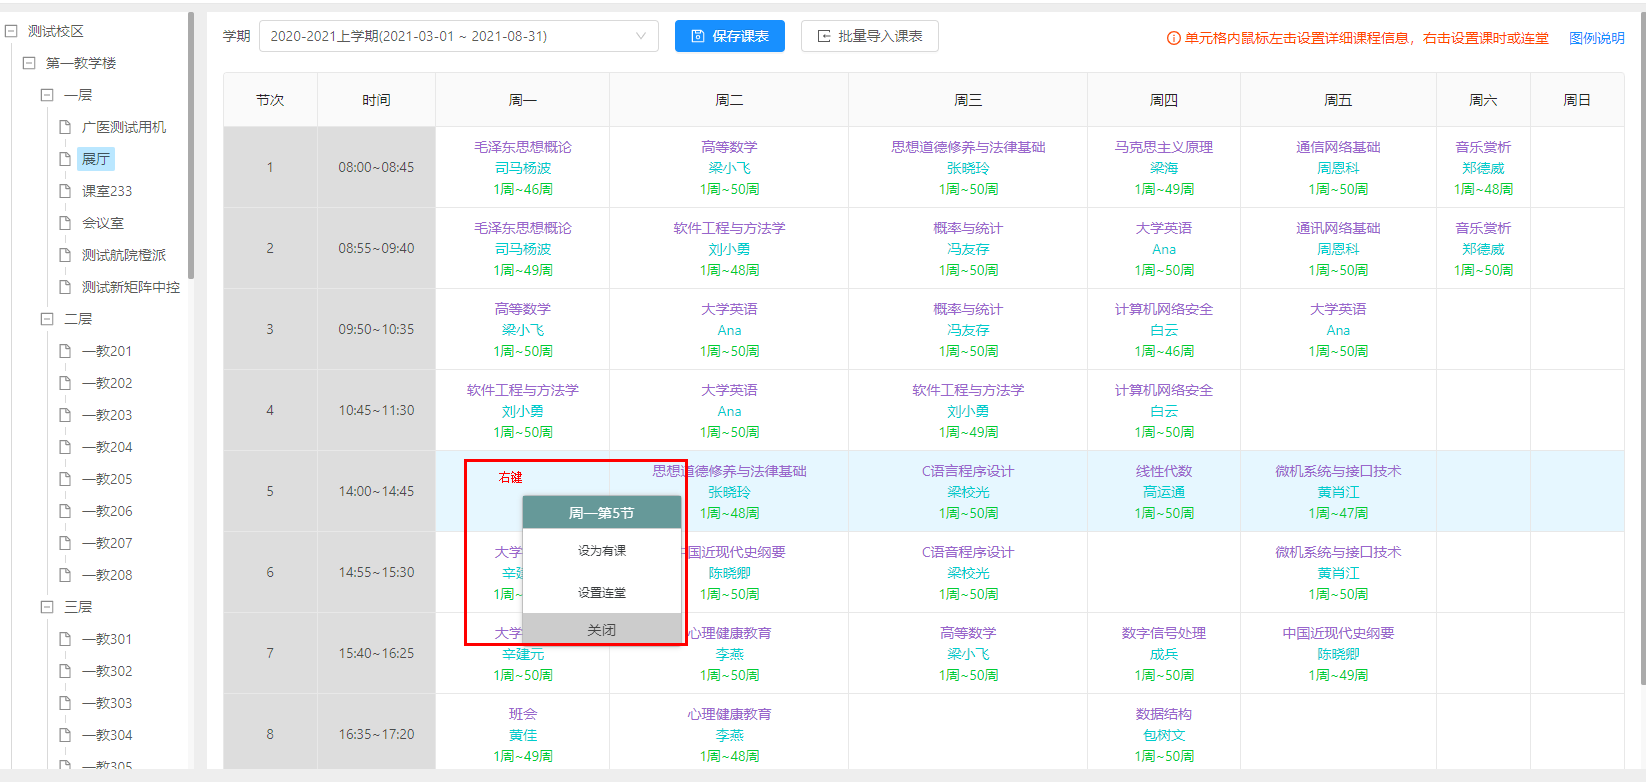
Task: Click file icon beside 一教202
Action: [x=65, y=383]
